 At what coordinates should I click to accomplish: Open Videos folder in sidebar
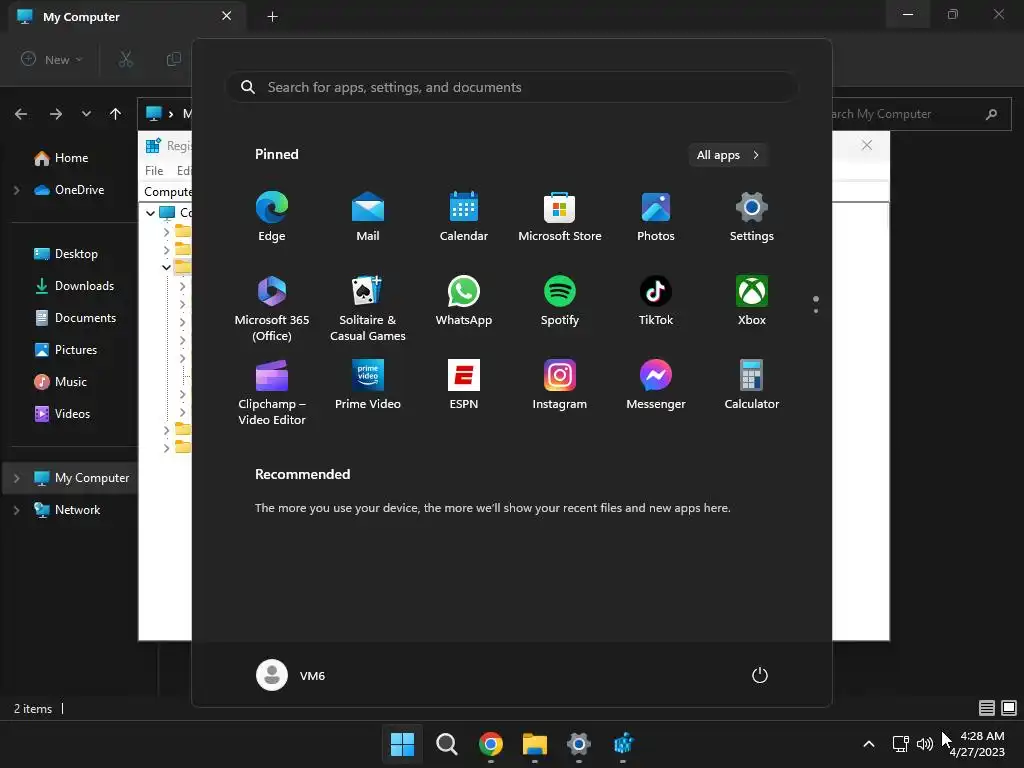(62, 414)
